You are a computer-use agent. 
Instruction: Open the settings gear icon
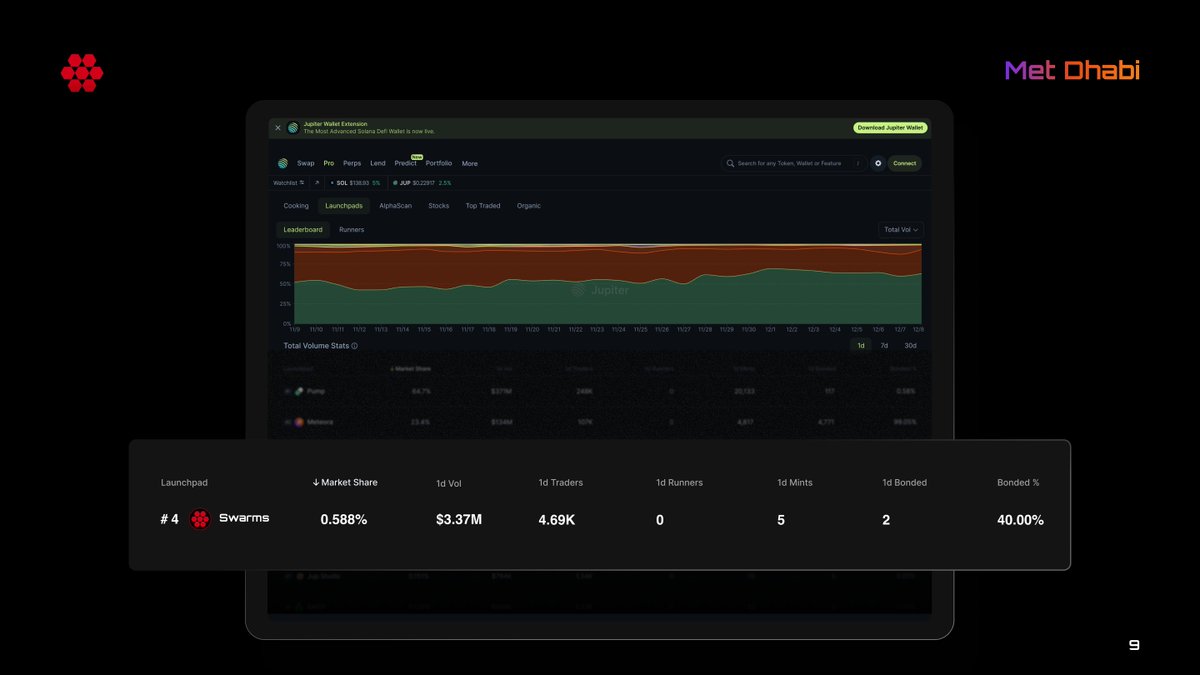878,163
